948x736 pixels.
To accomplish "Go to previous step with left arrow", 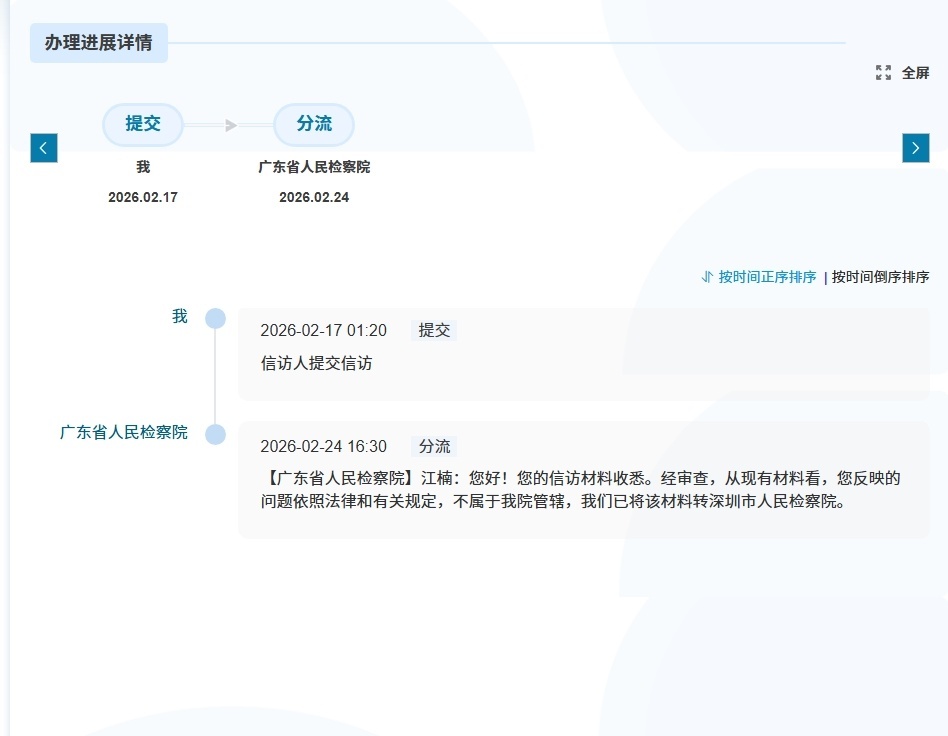I will click(44, 148).
